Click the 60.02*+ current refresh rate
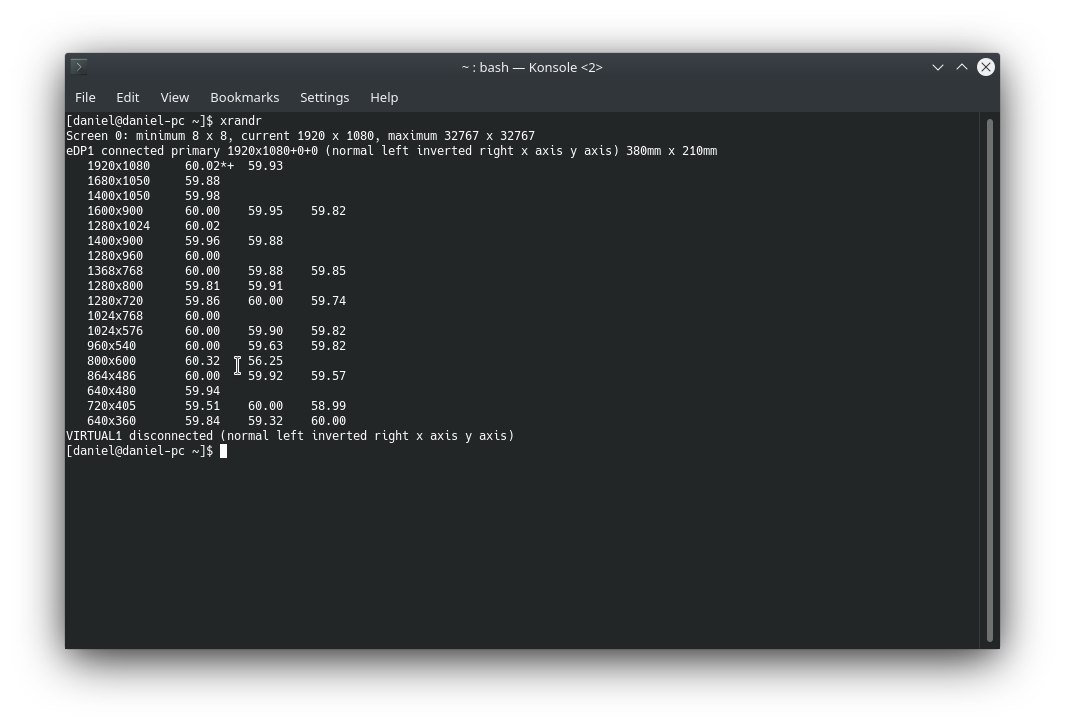 (x=209, y=166)
